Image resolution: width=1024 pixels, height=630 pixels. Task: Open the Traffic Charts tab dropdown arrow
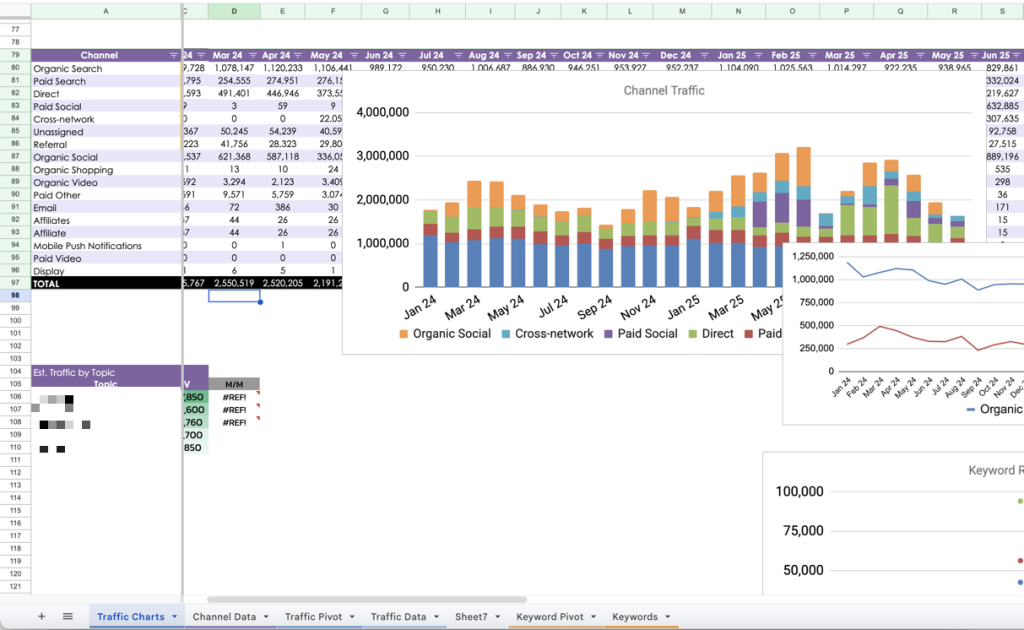(175, 617)
